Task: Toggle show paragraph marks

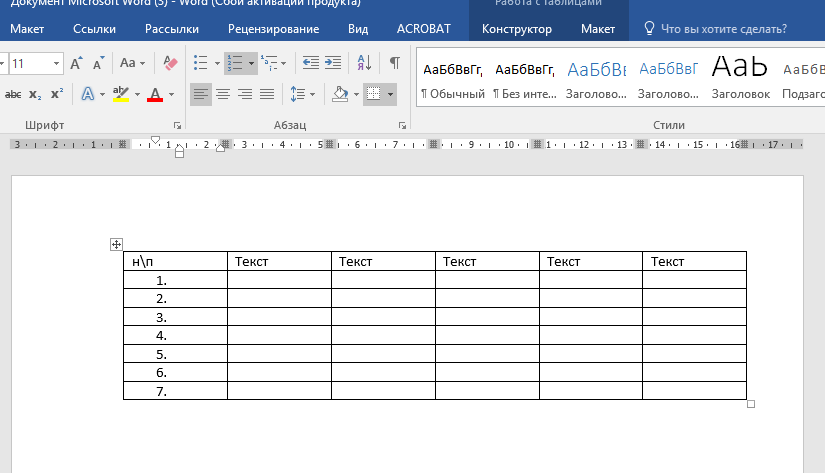Action: coord(394,63)
